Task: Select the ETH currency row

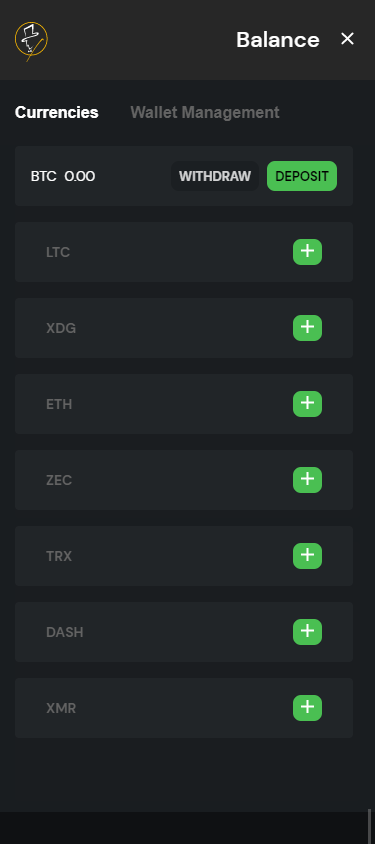Action: (x=184, y=404)
